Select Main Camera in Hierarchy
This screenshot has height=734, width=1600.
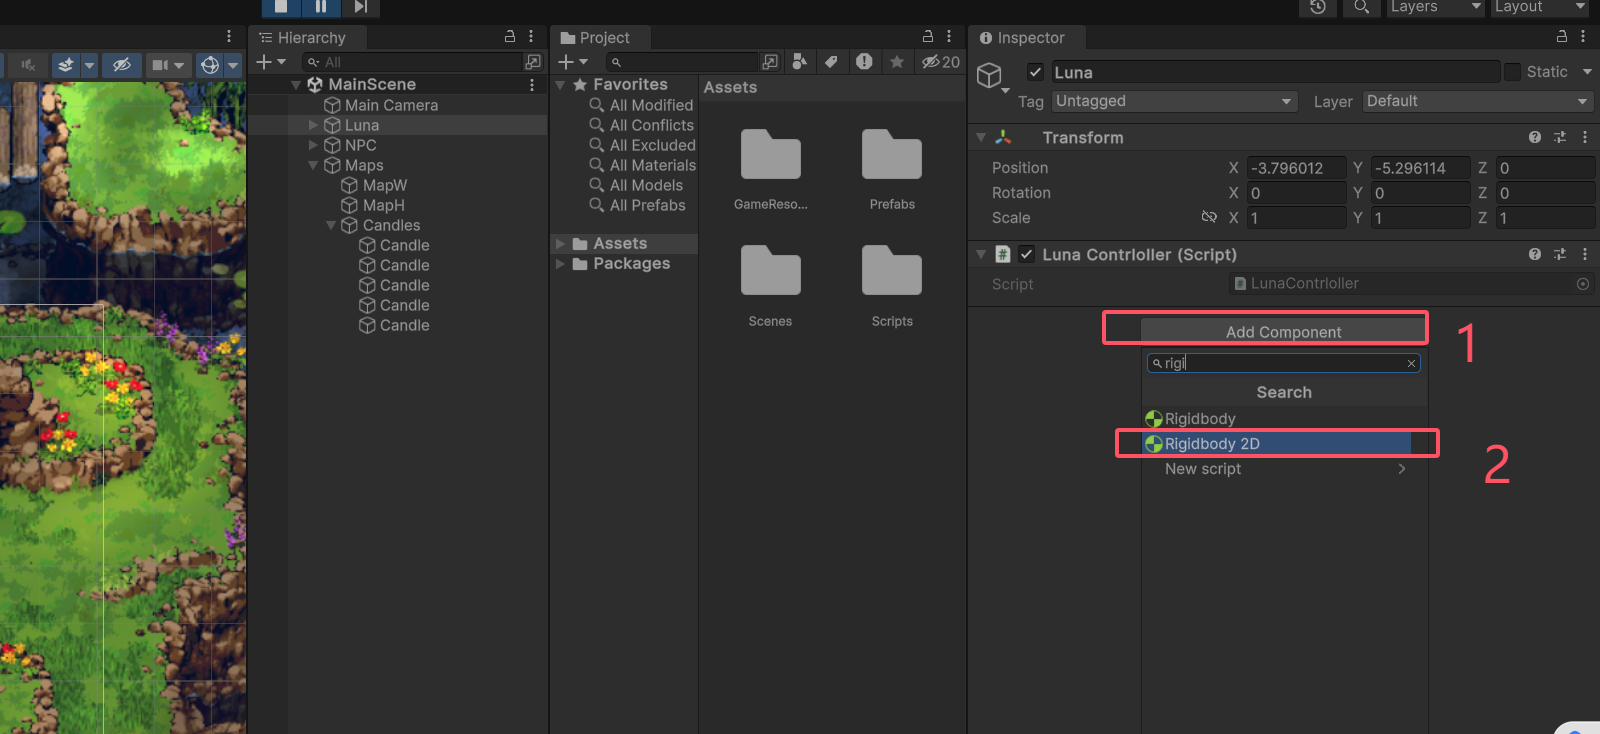(x=391, y=105)
